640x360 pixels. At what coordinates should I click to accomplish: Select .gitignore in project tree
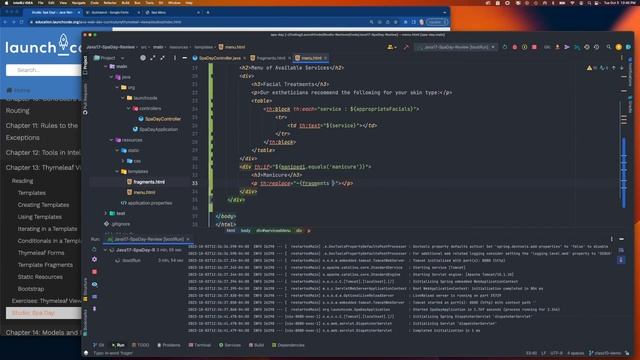(x=117, y=224)
